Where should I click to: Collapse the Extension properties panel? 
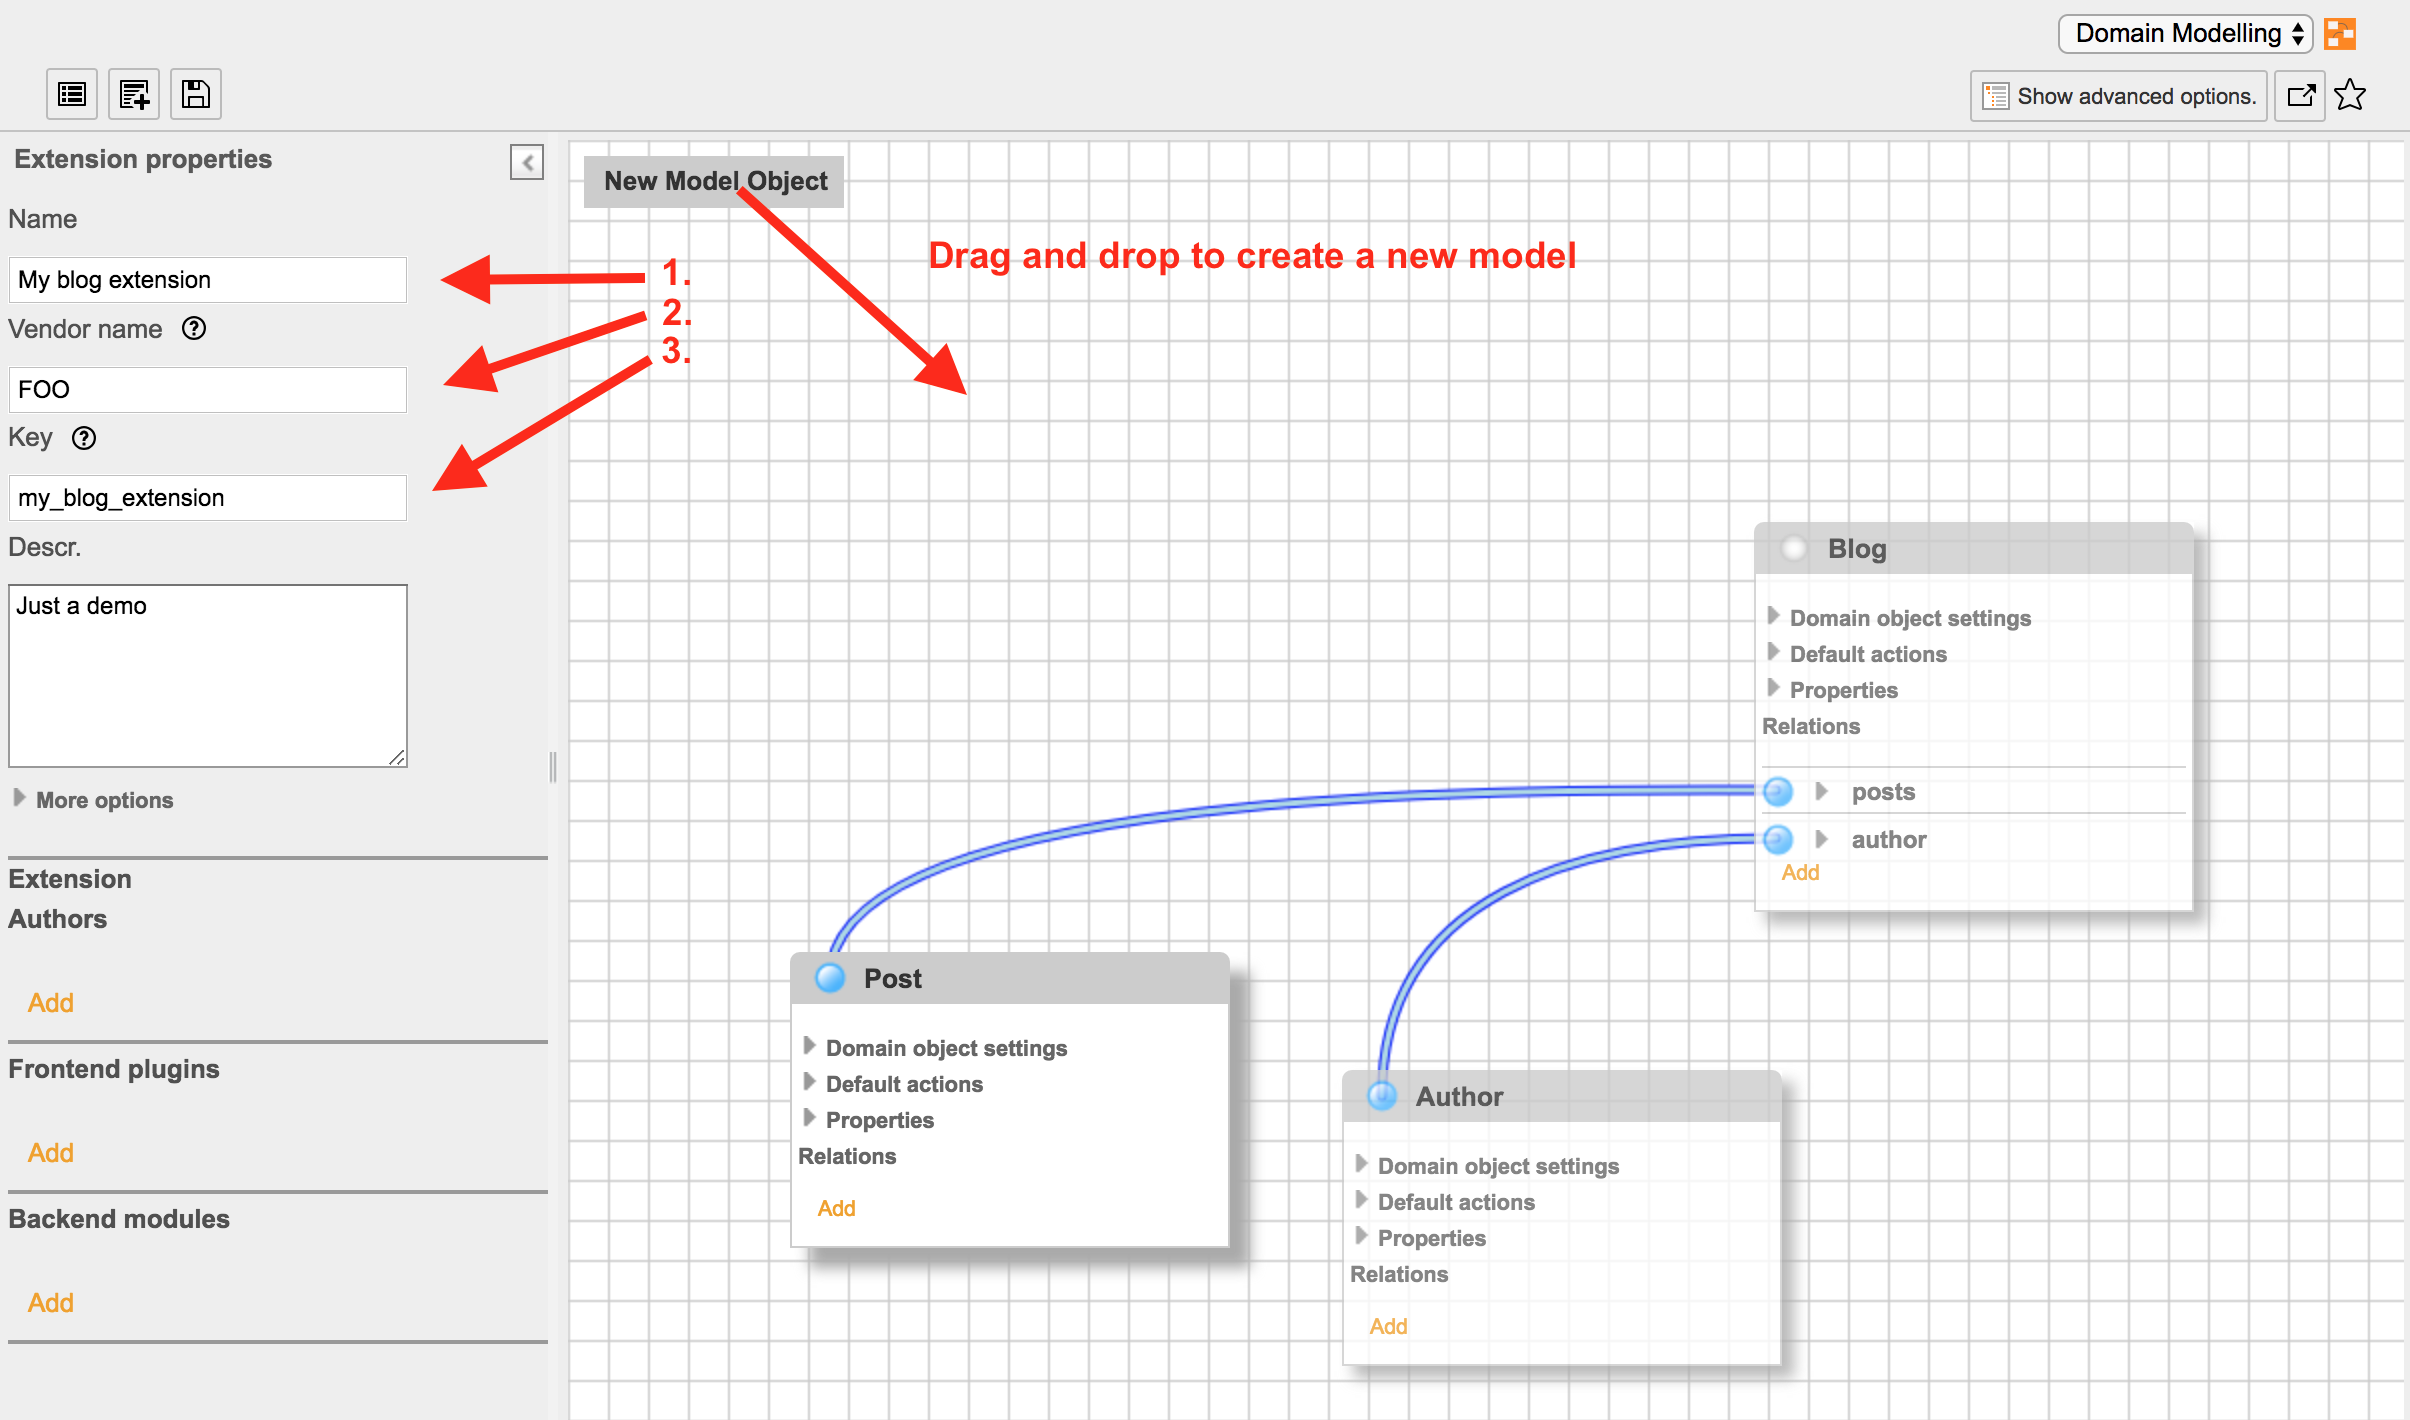coord(527,162)
